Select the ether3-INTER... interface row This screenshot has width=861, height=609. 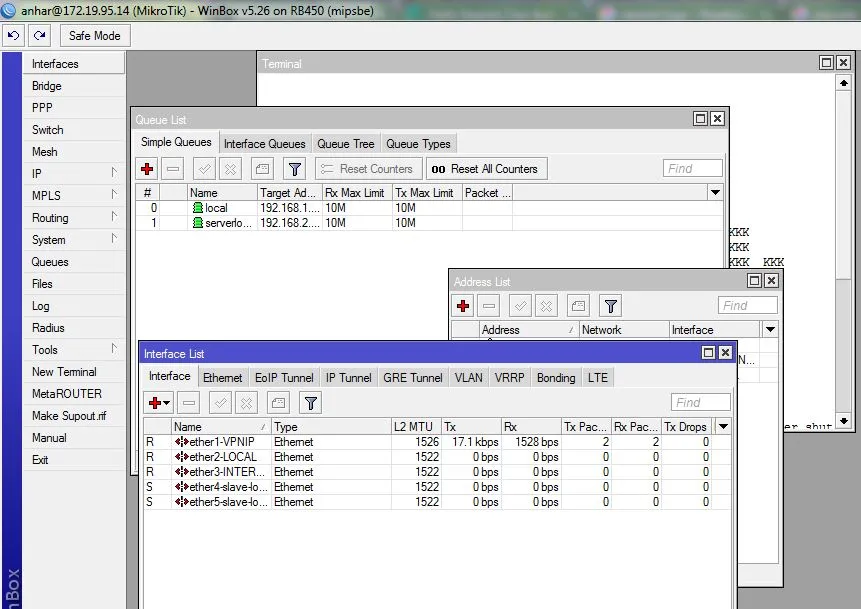click(x=437, y=472)
